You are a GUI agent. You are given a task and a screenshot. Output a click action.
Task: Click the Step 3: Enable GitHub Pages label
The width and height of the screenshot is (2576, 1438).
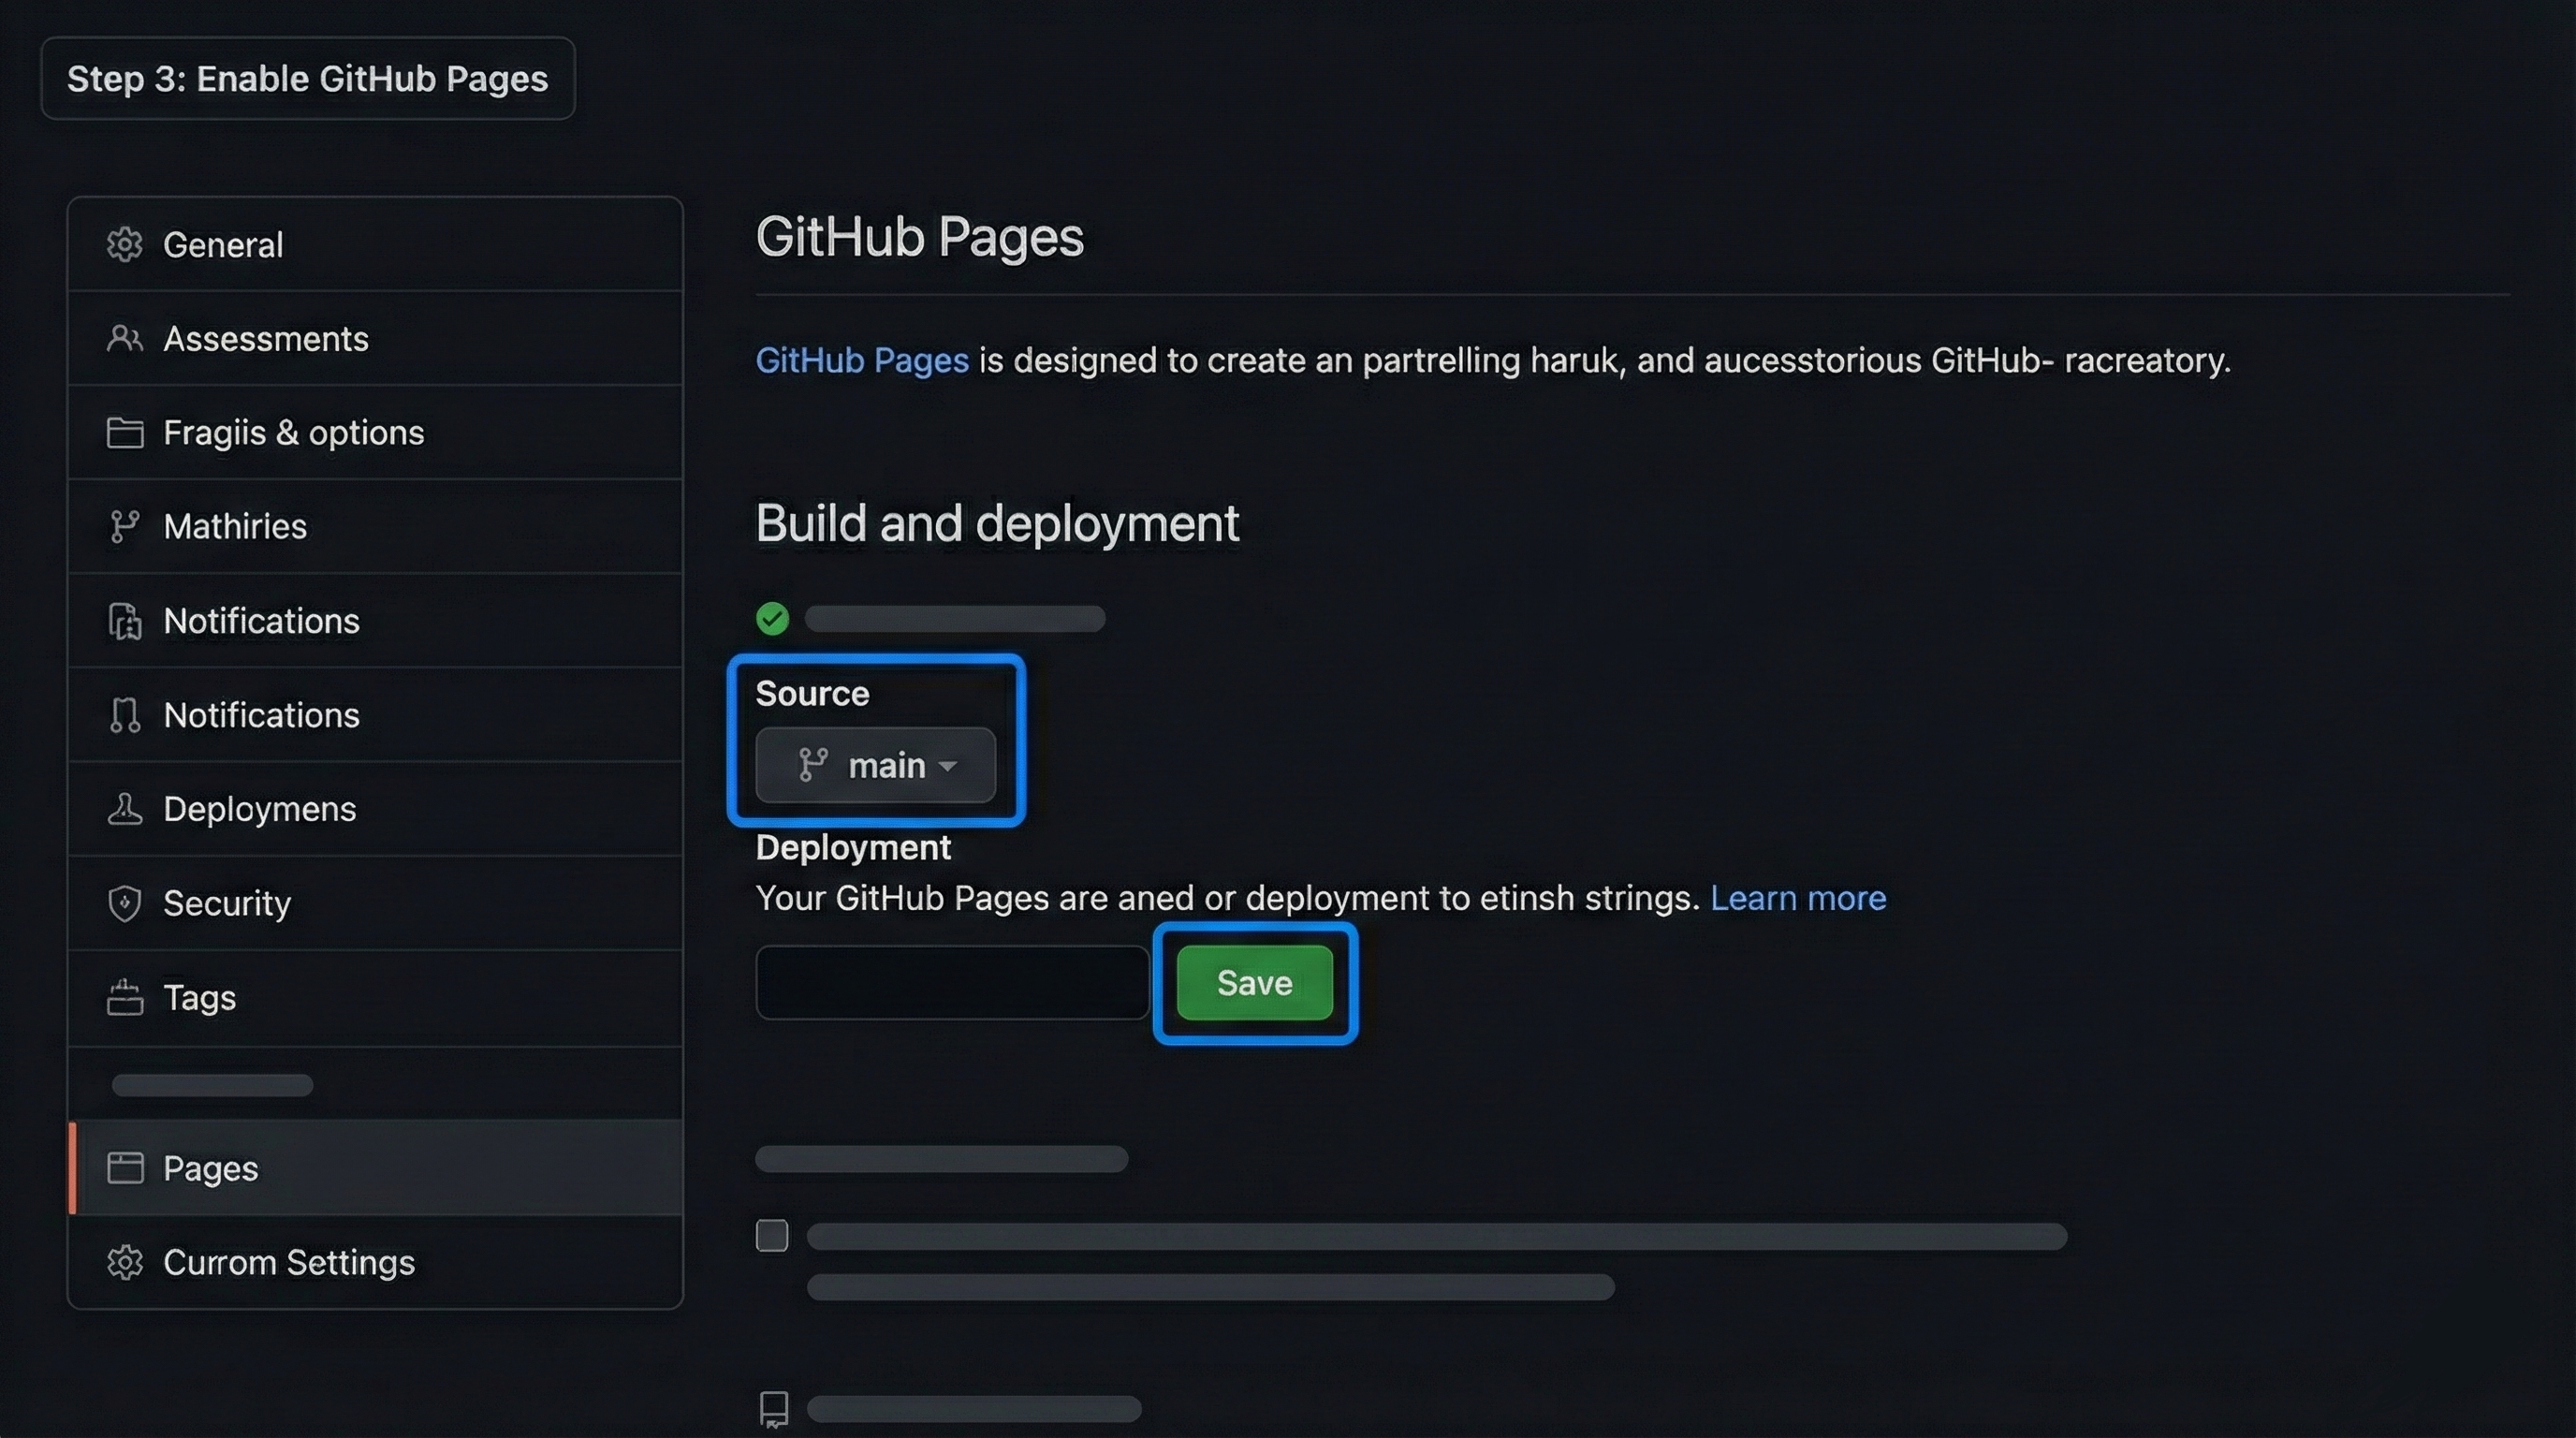tap(308, 78)
